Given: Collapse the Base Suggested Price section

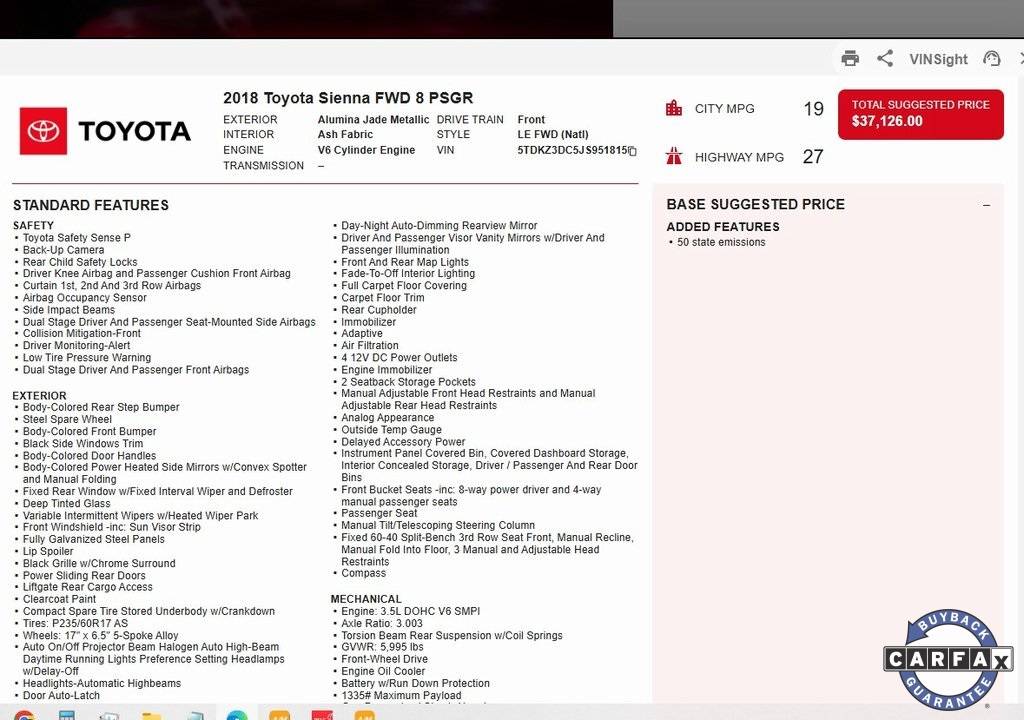Looking at the screenshot, I should (986, 205).
